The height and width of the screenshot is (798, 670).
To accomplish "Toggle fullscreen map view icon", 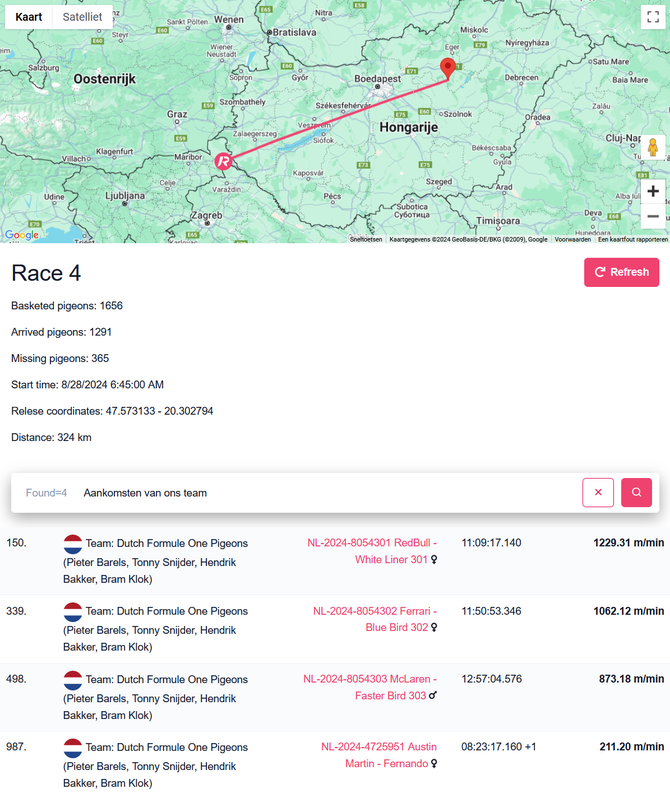I will point(650,17).
